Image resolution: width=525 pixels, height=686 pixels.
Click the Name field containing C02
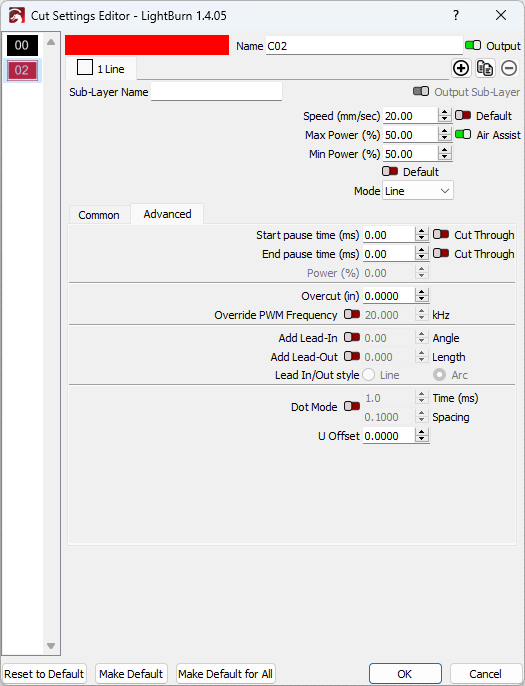coord(364,46)
